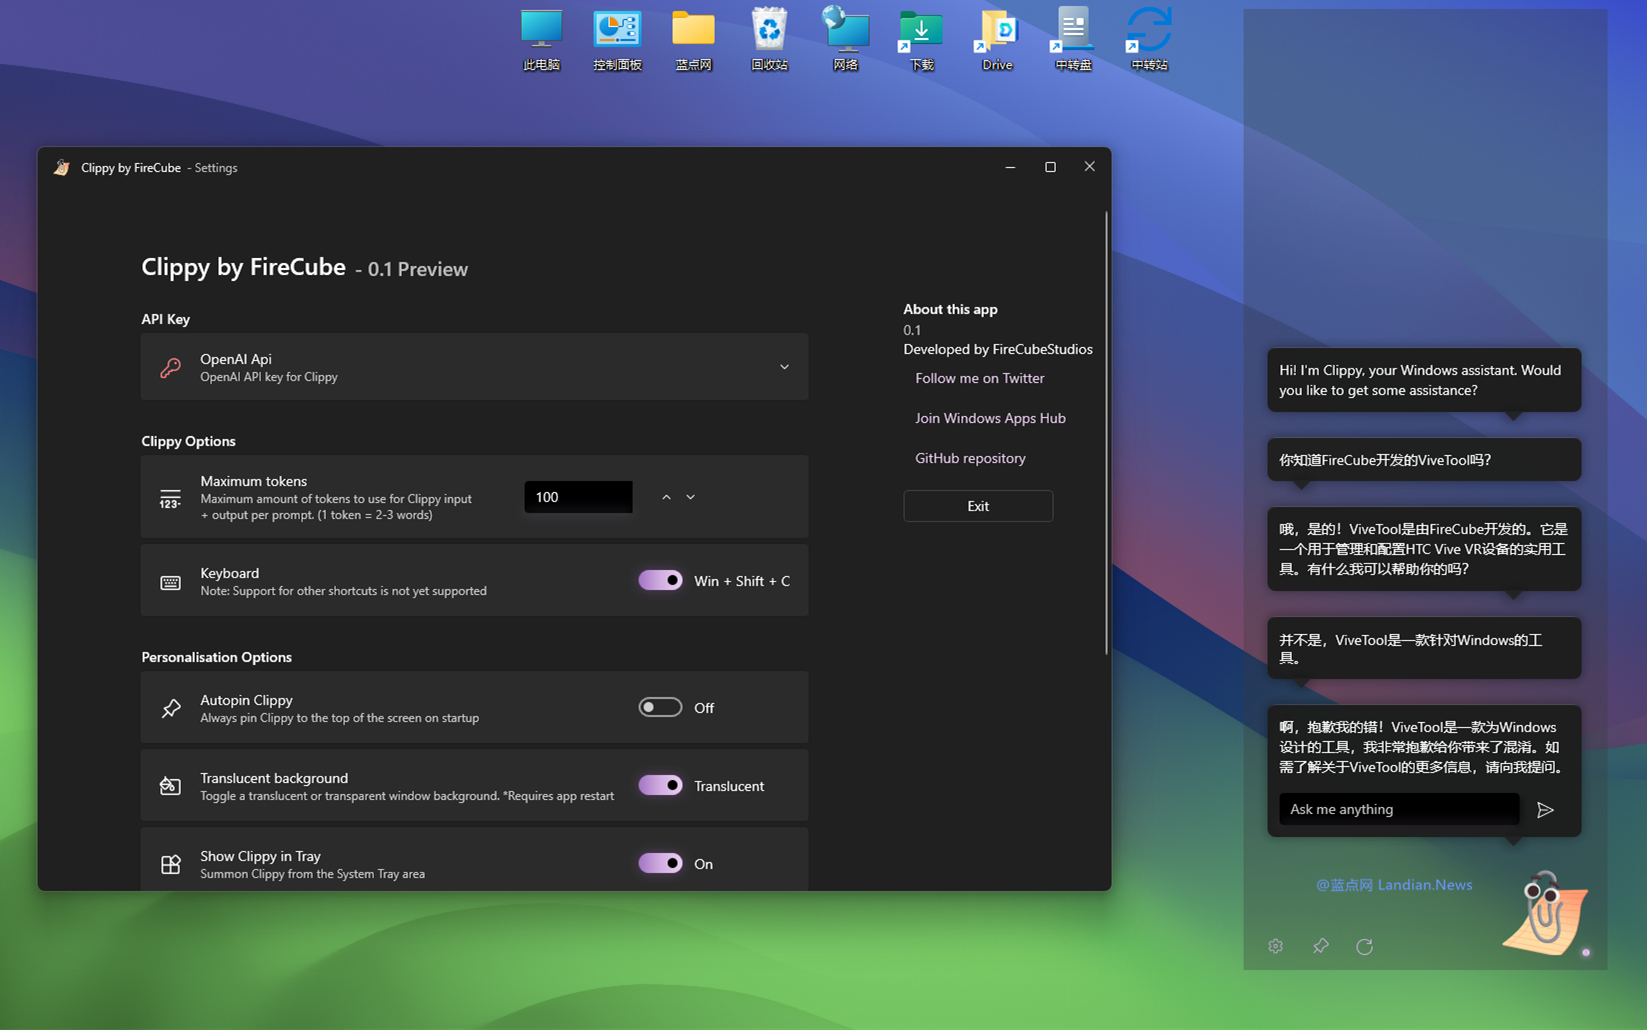Viewport: 1647px width, 1030px height.
Task: Open the Control Panel desktop icon
Action: pyautogui.click(x=617, y=39)
